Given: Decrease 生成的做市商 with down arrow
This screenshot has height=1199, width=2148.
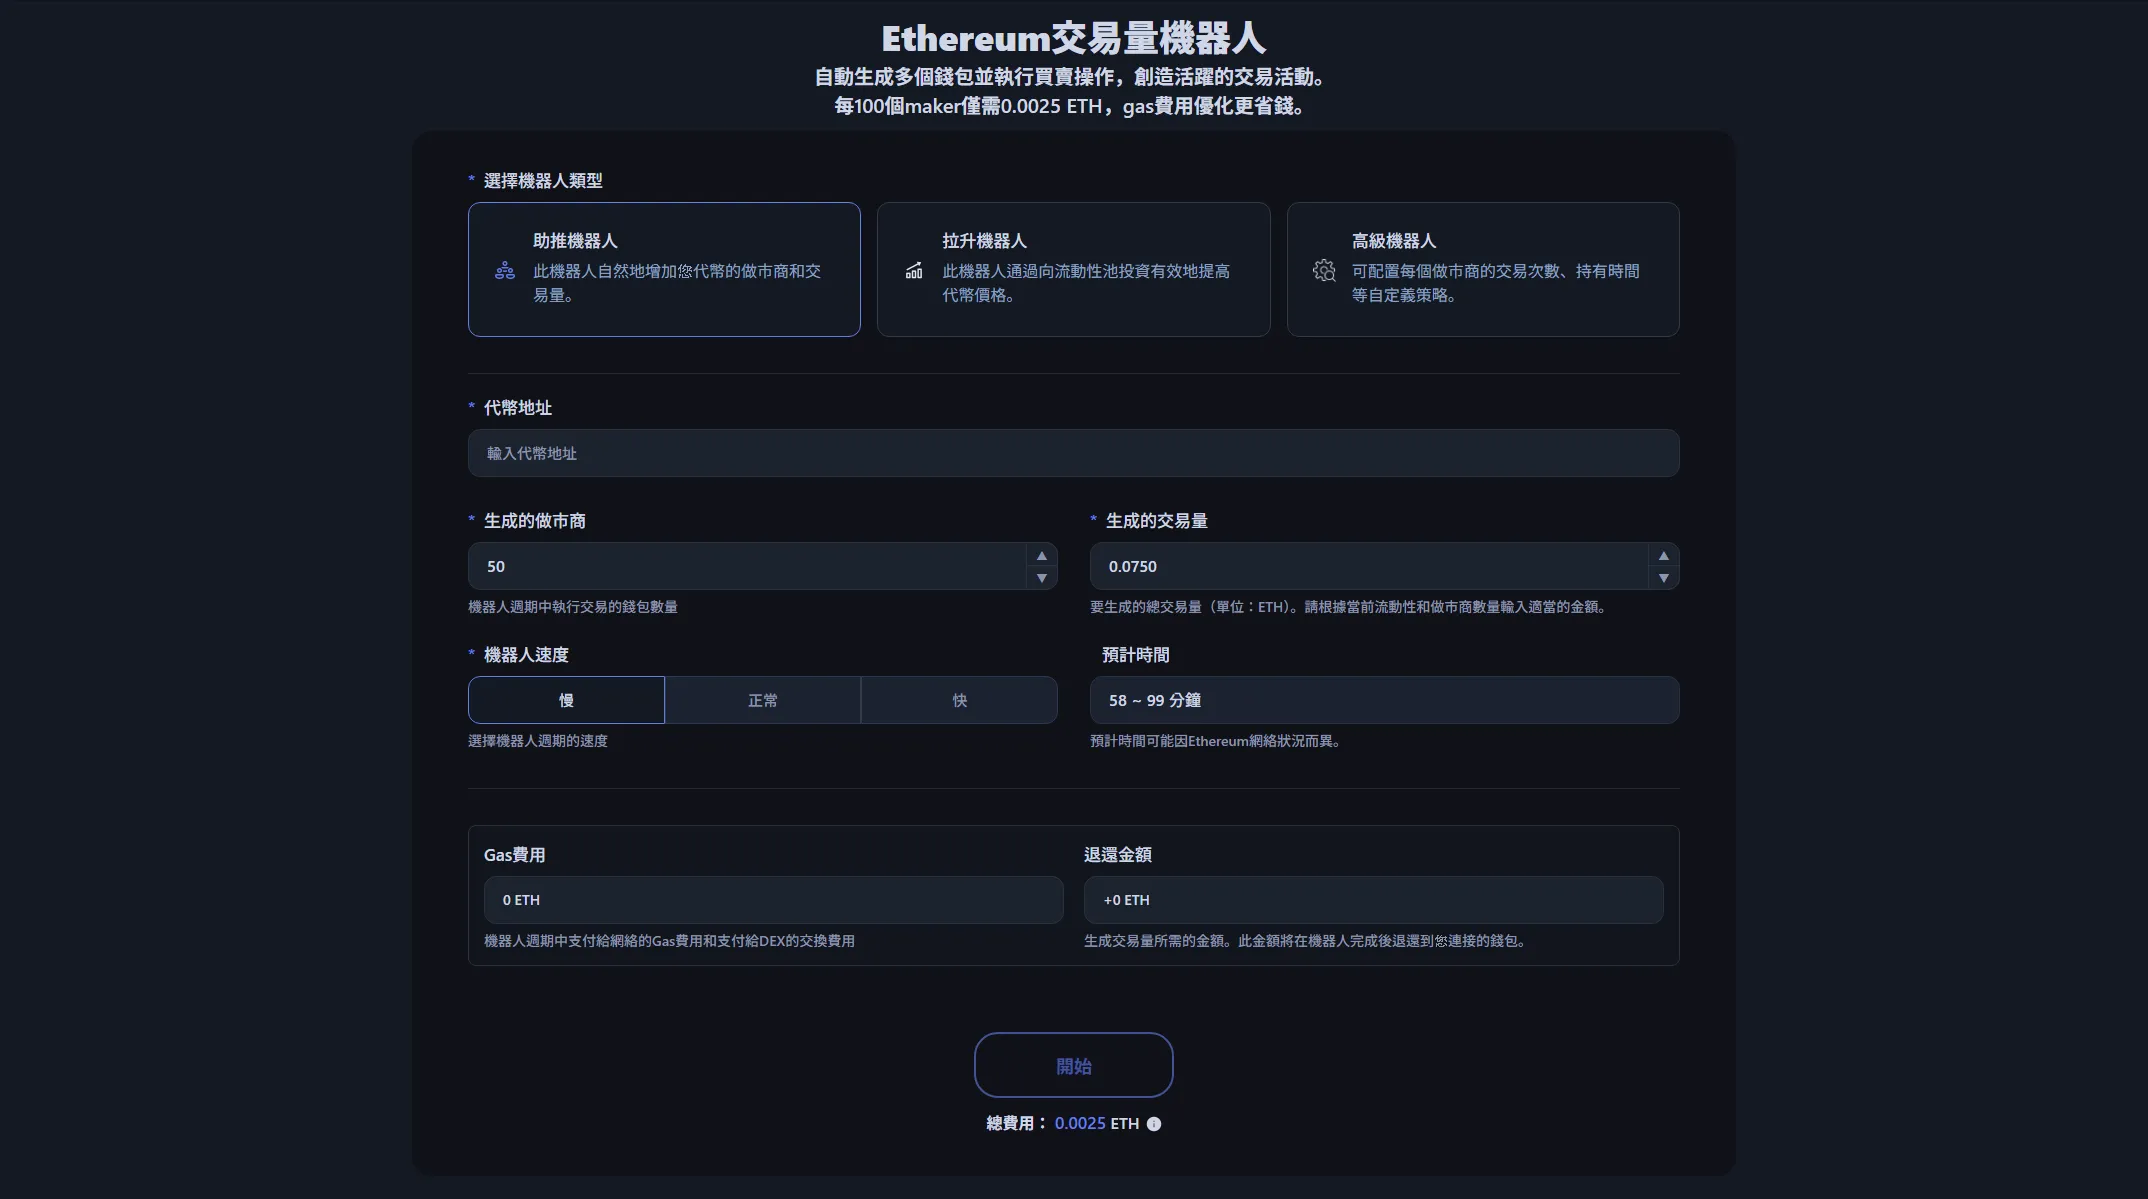Looking at the screenshot, I should [1041, 578].
